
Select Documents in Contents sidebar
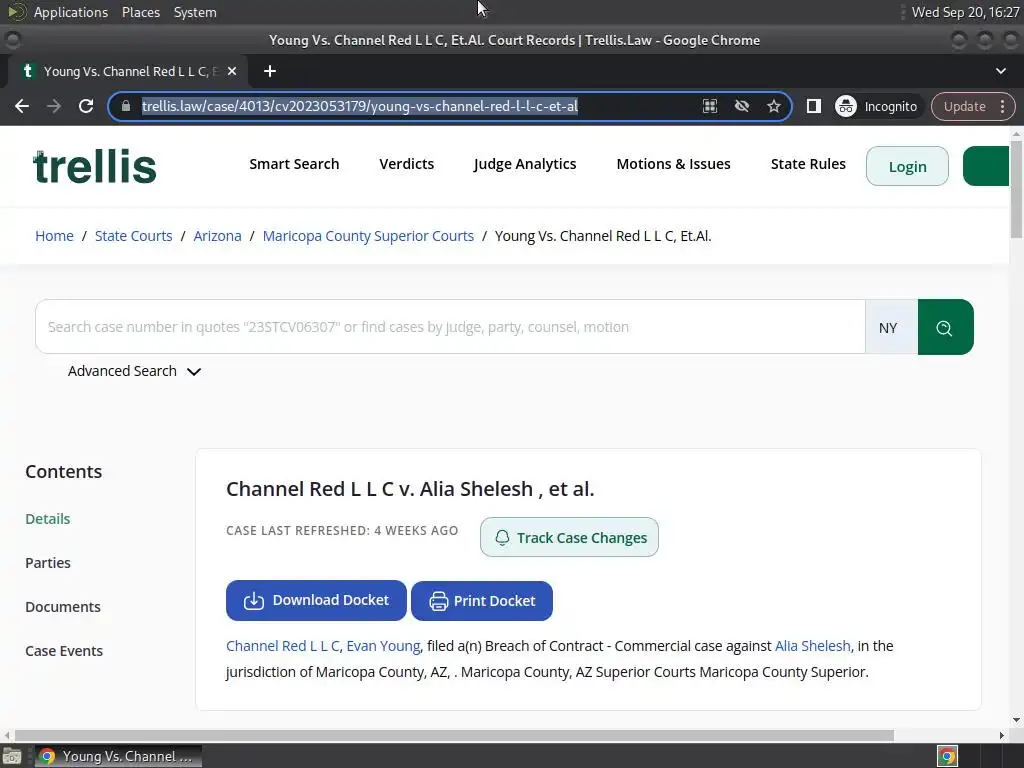[63, 607]
